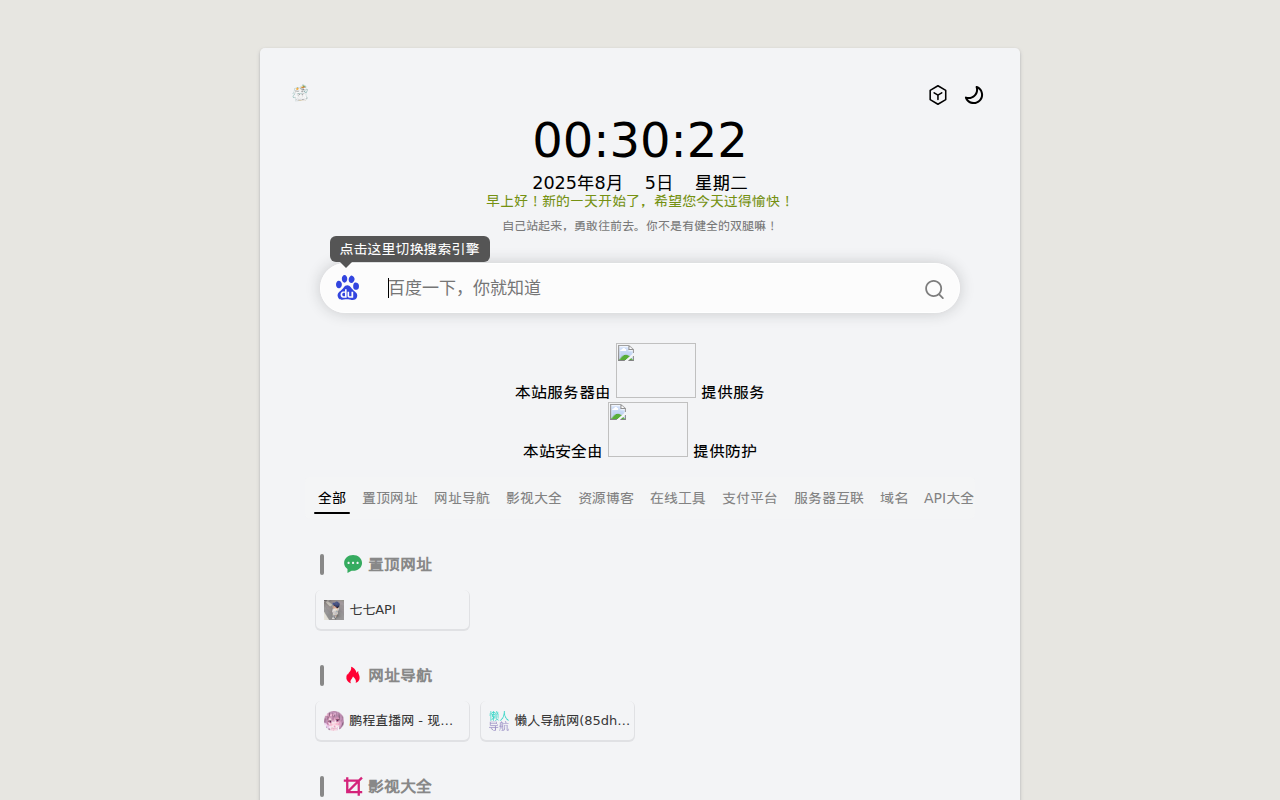Open the server provider image link

(656, 371)
